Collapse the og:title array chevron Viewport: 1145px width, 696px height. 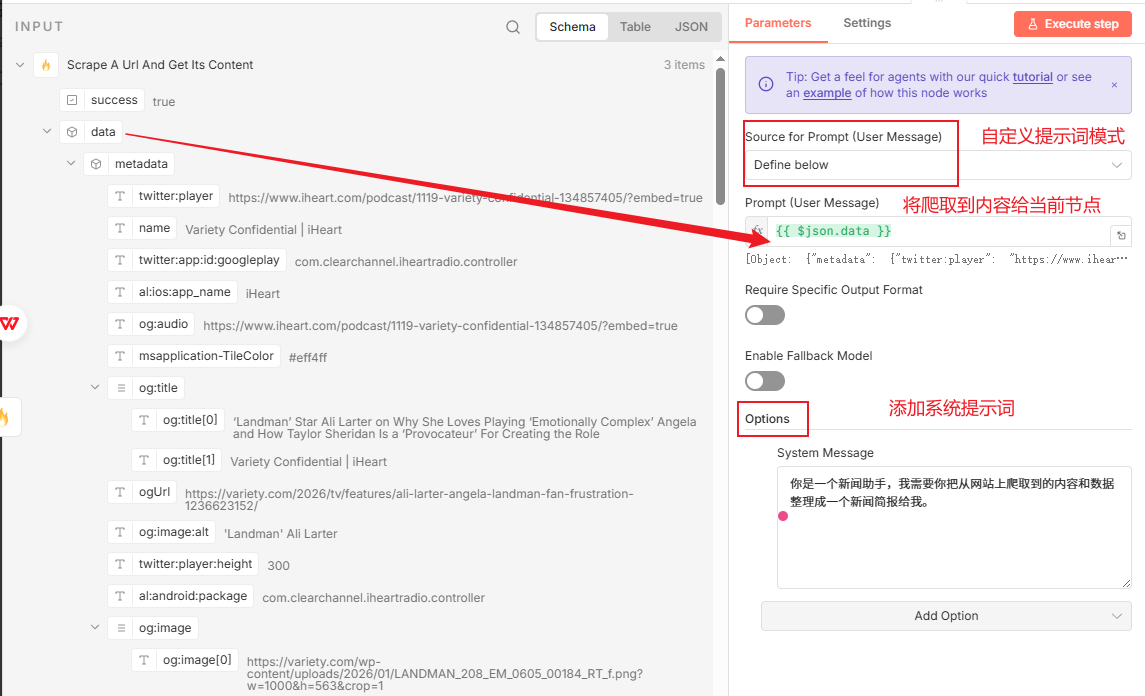click(95, 387)
